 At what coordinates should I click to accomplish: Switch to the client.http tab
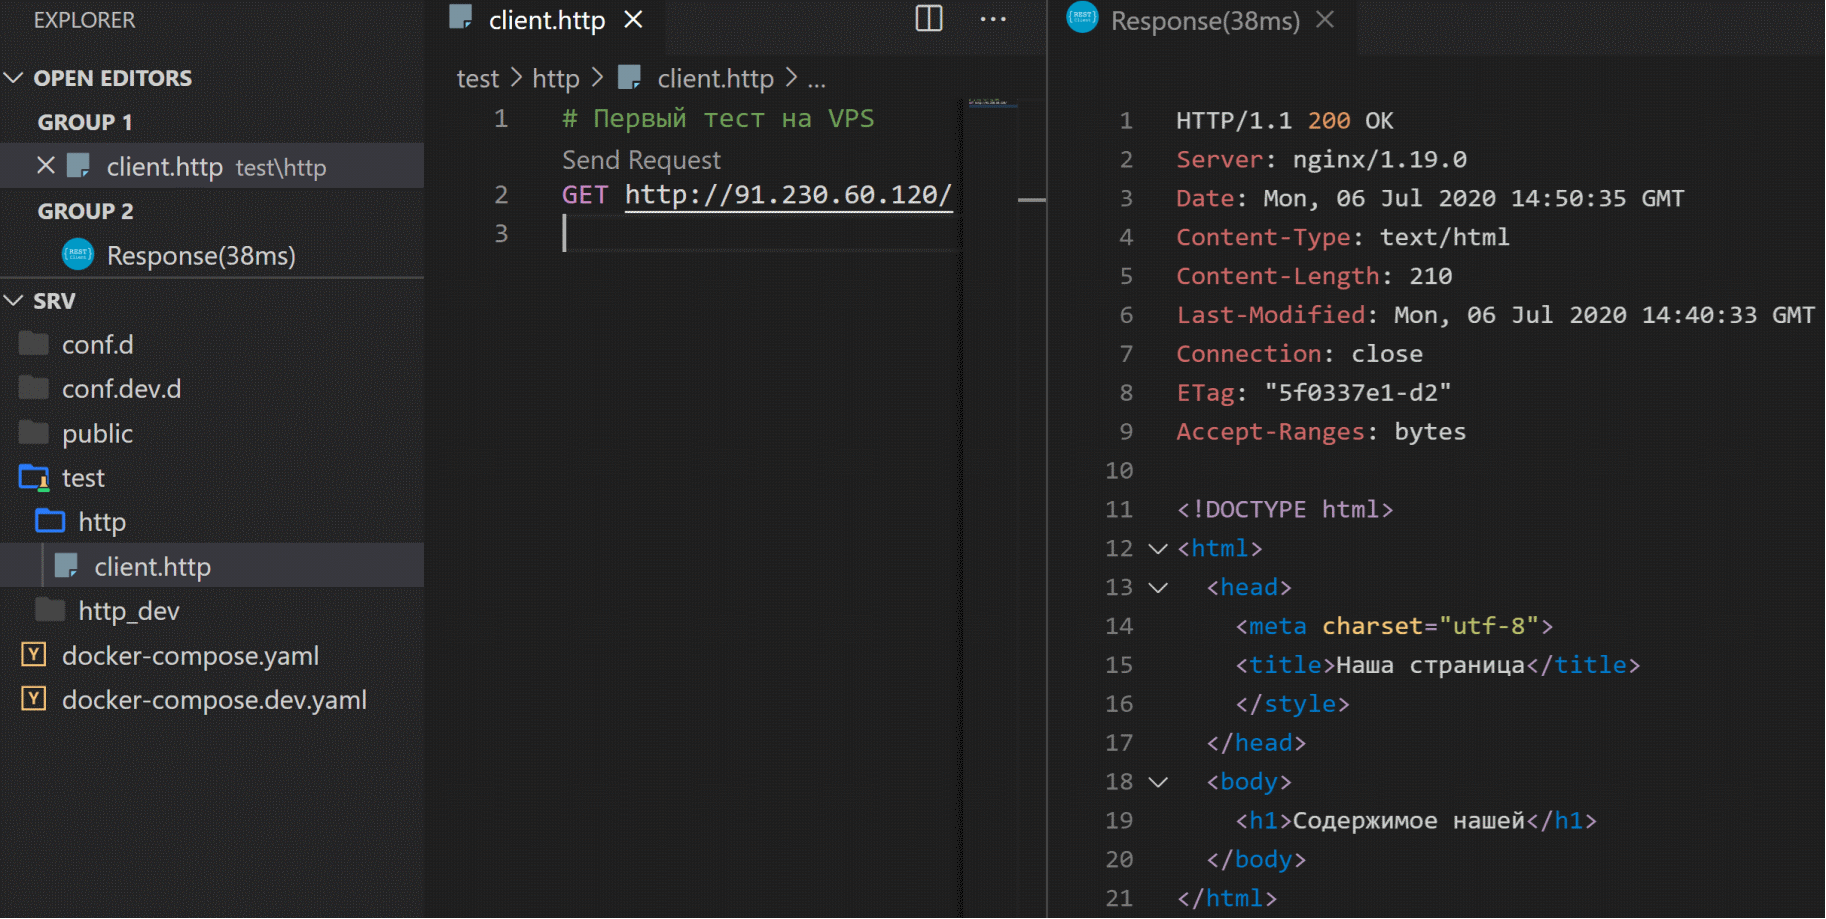(546, 20)
